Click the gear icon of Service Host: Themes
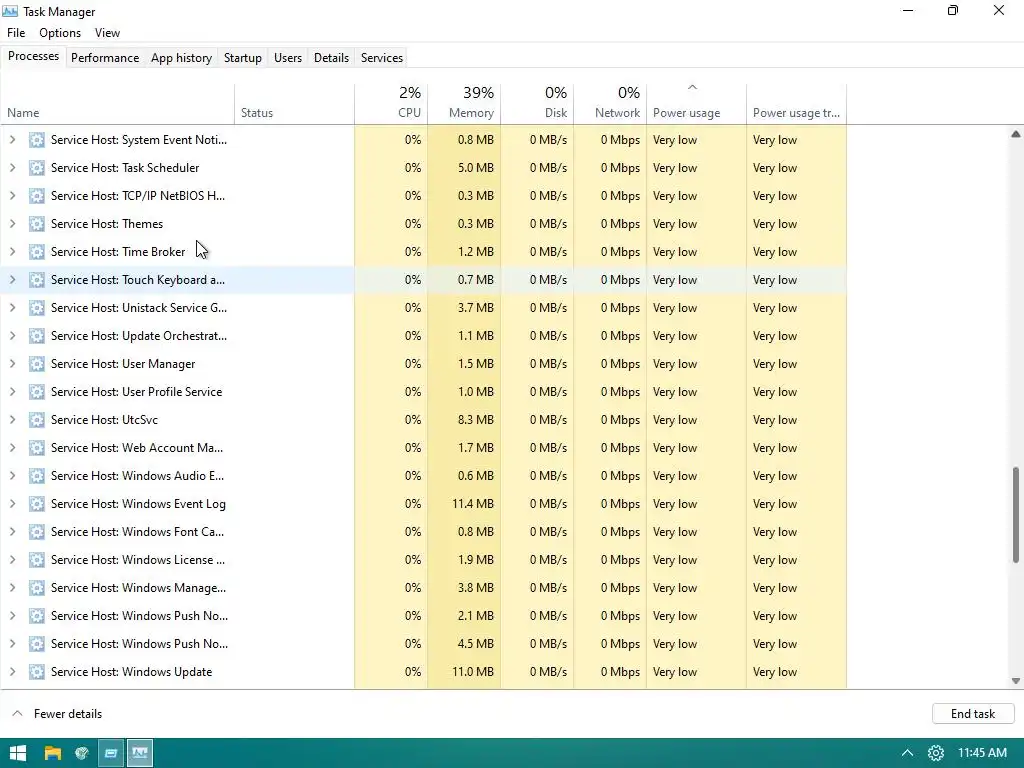 click(37, 224)
